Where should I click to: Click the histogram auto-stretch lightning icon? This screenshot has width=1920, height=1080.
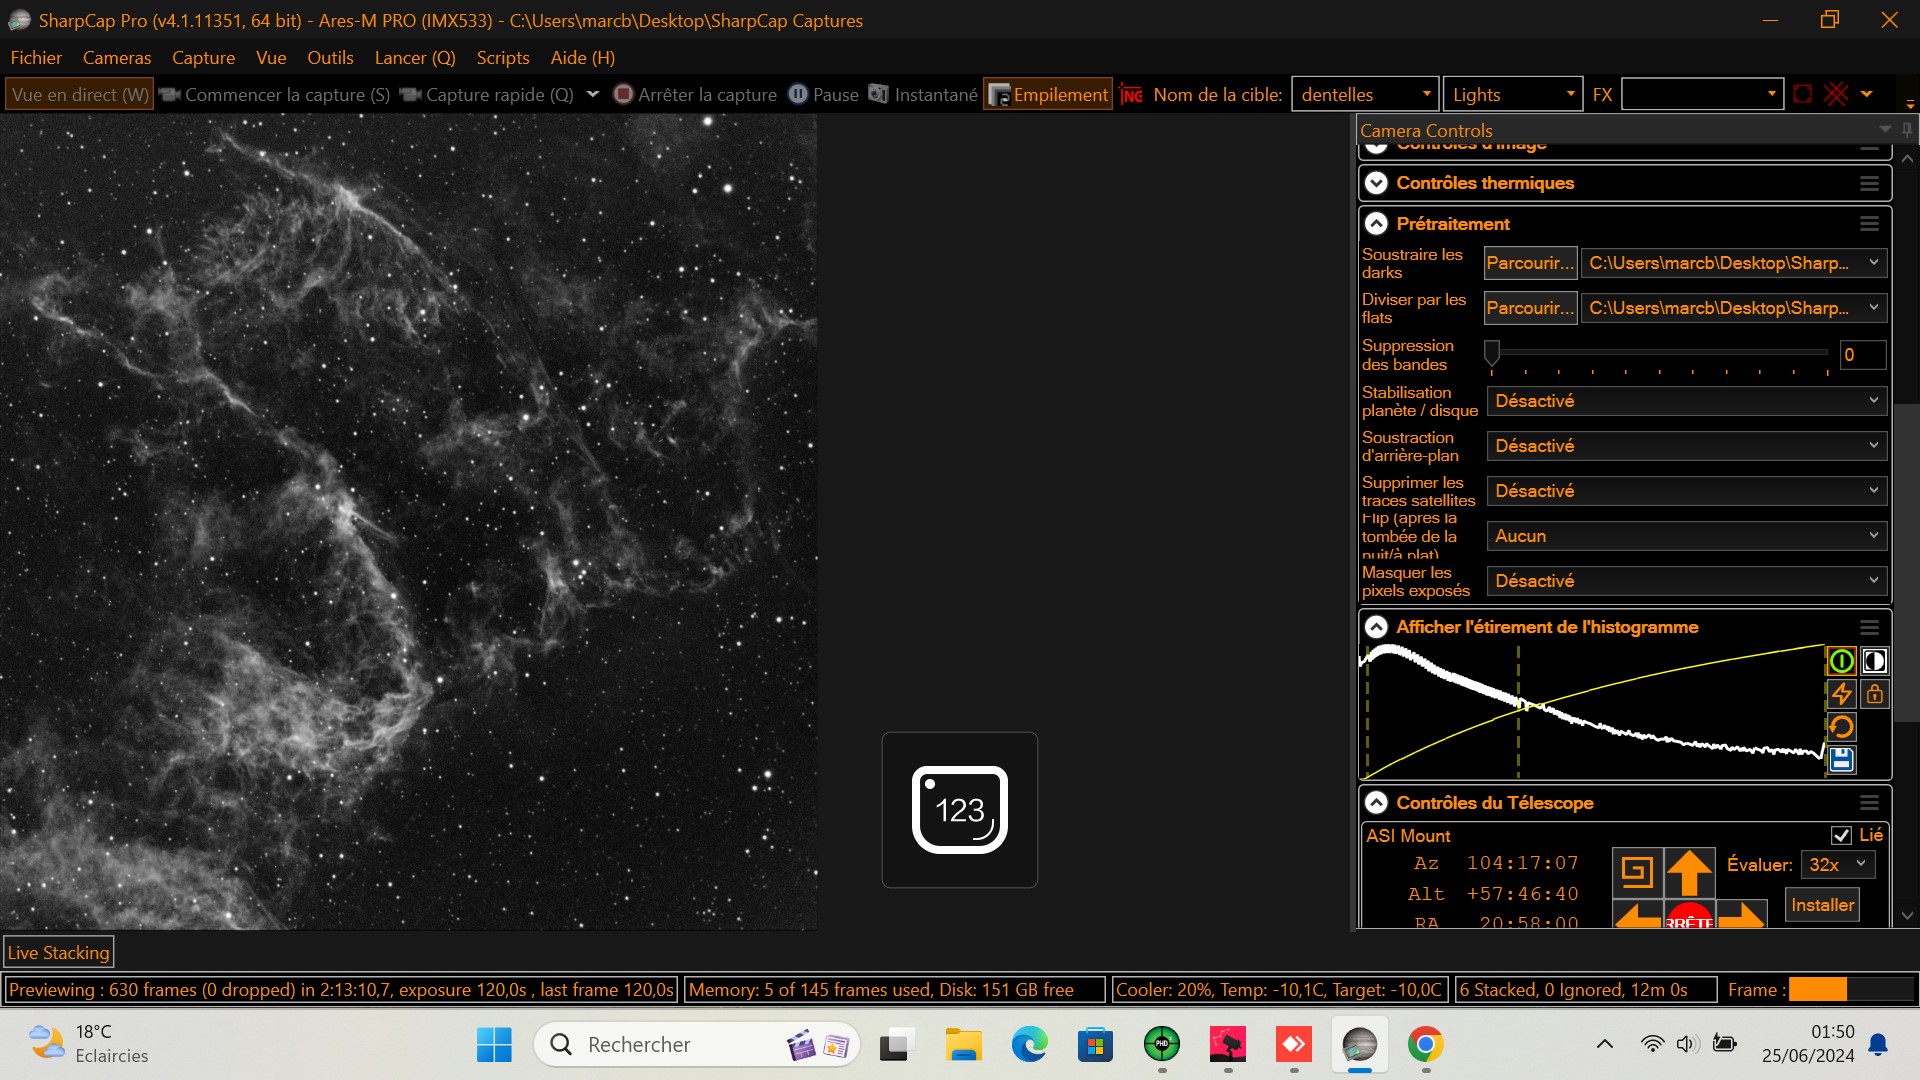coord(1841,694)
